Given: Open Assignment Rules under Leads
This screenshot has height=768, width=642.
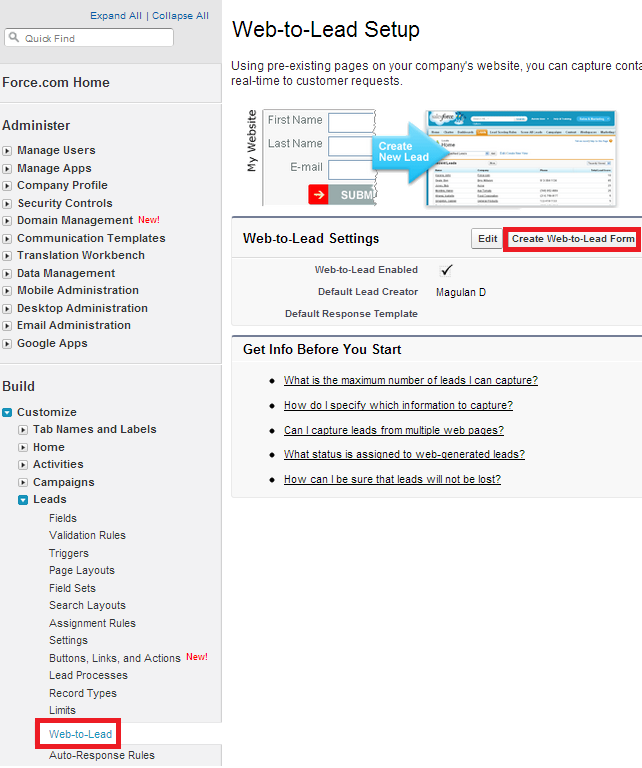Looking at the screenshot, I should (x=92, y=623).
